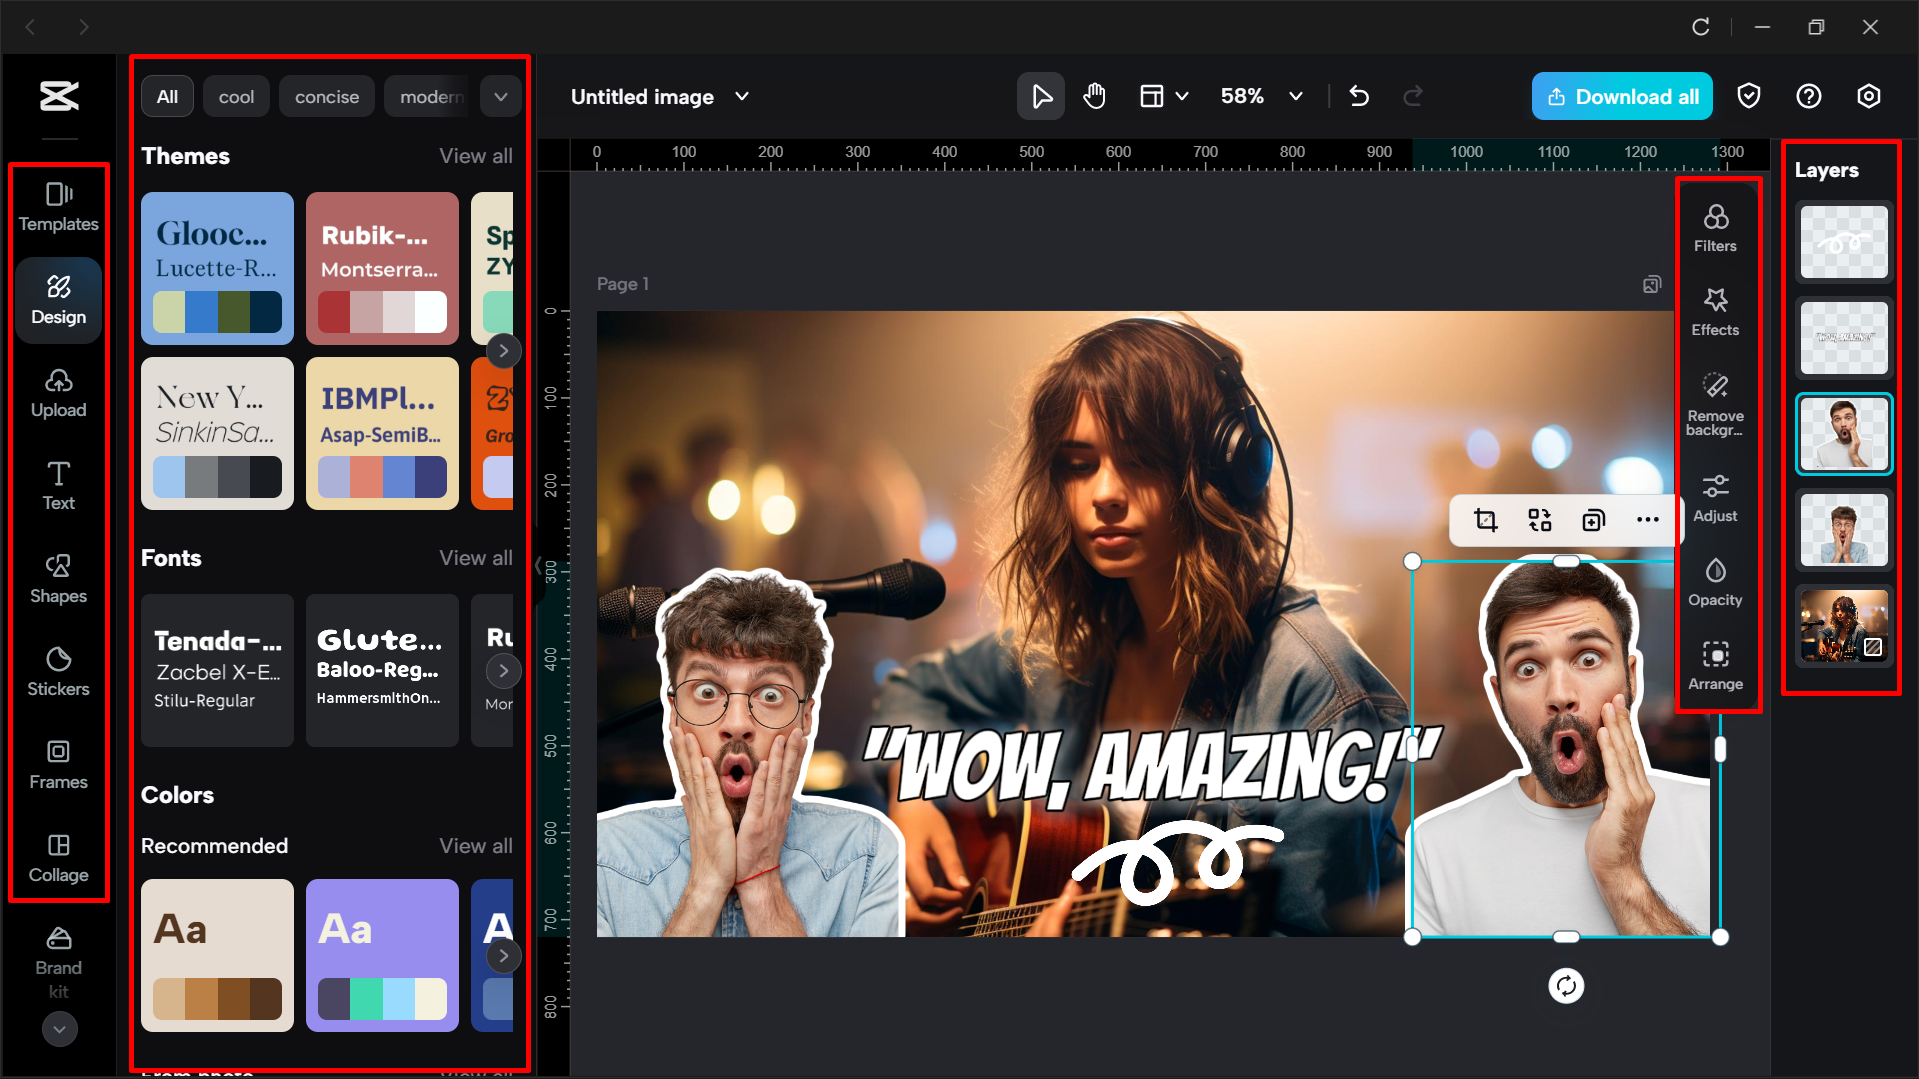Toggle the cool theme filter chip
This screenshot has width=1919, height=1079.
[x=236, y=96]
